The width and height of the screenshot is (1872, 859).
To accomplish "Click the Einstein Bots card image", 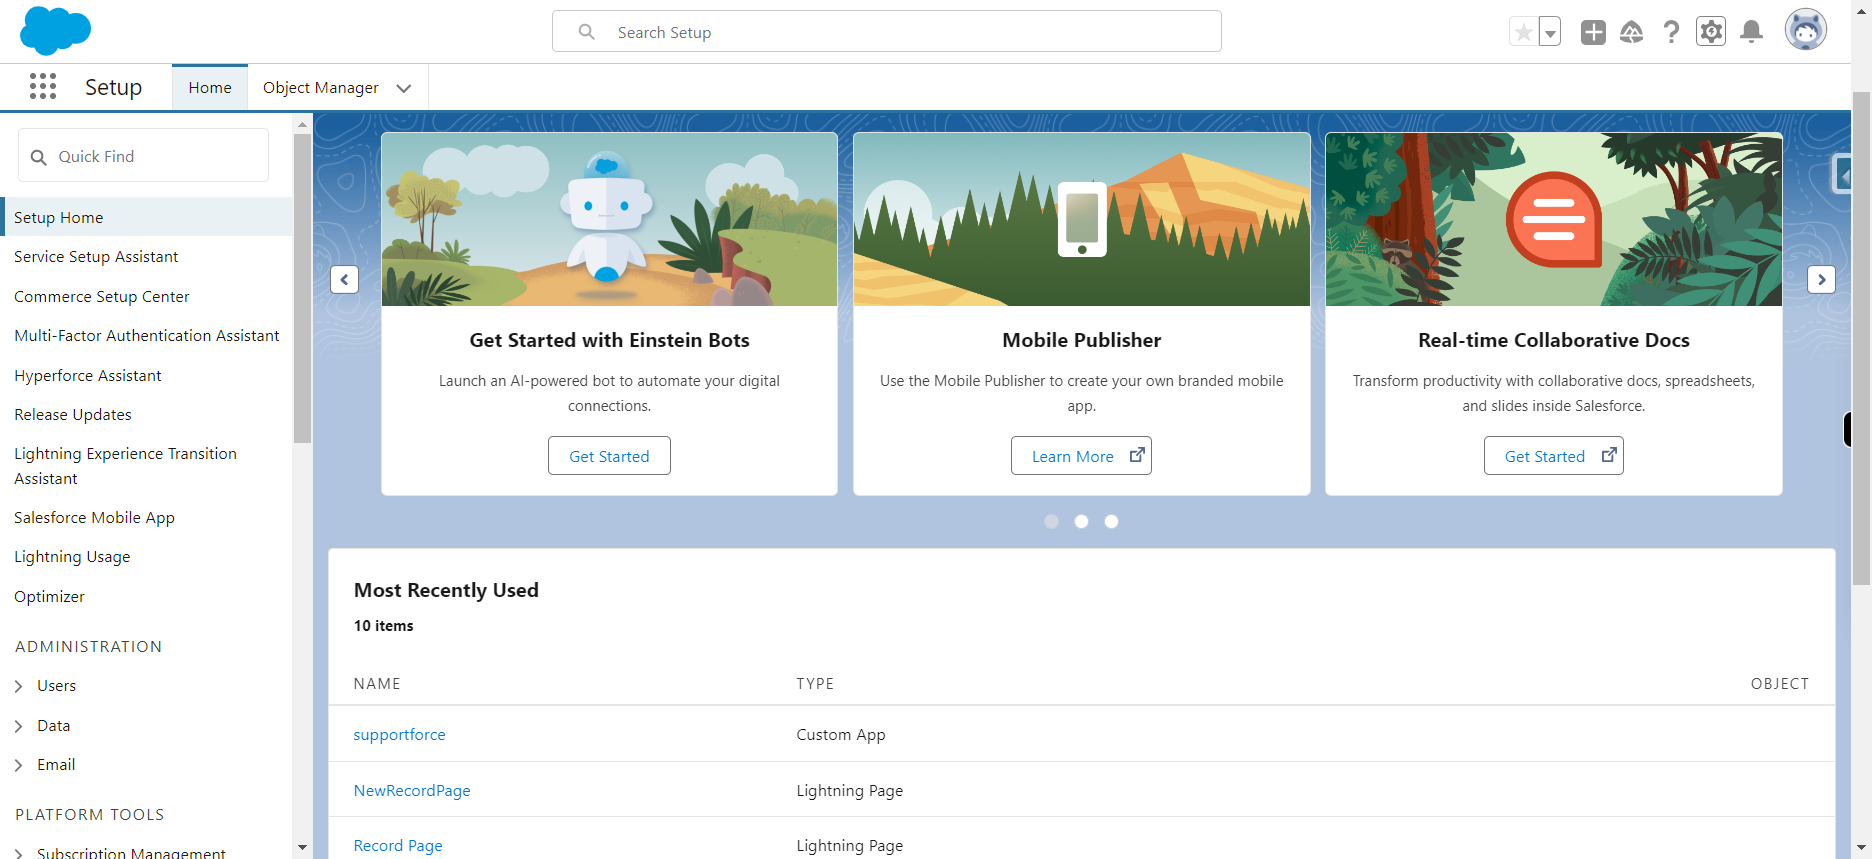I will pyautogui.click(x=609, y=219).
